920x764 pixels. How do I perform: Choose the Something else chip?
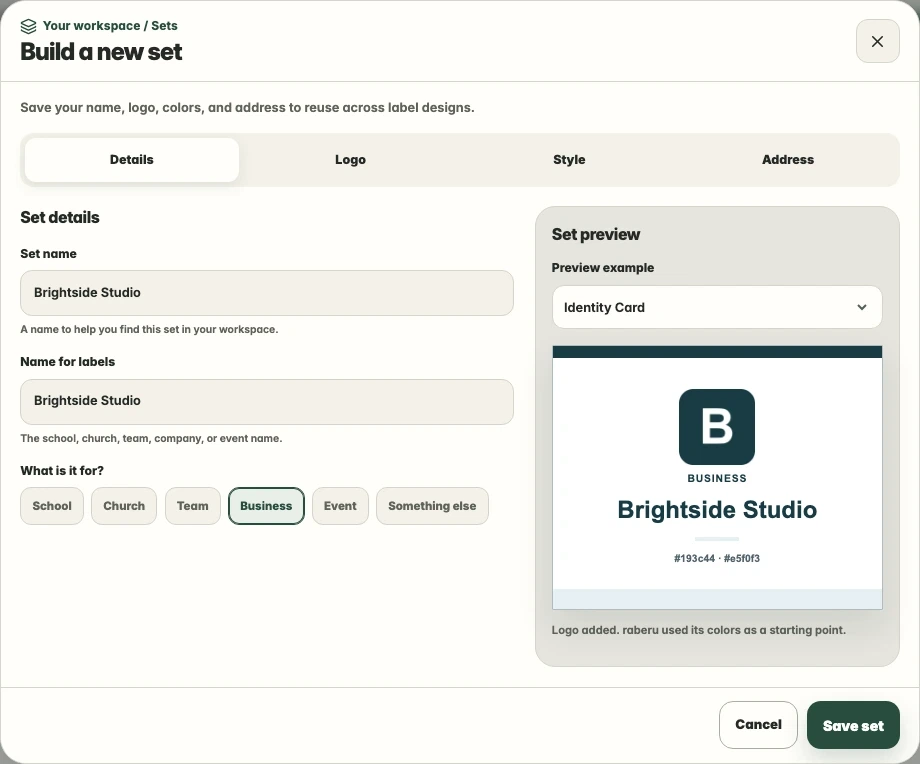tap(432, 506)
